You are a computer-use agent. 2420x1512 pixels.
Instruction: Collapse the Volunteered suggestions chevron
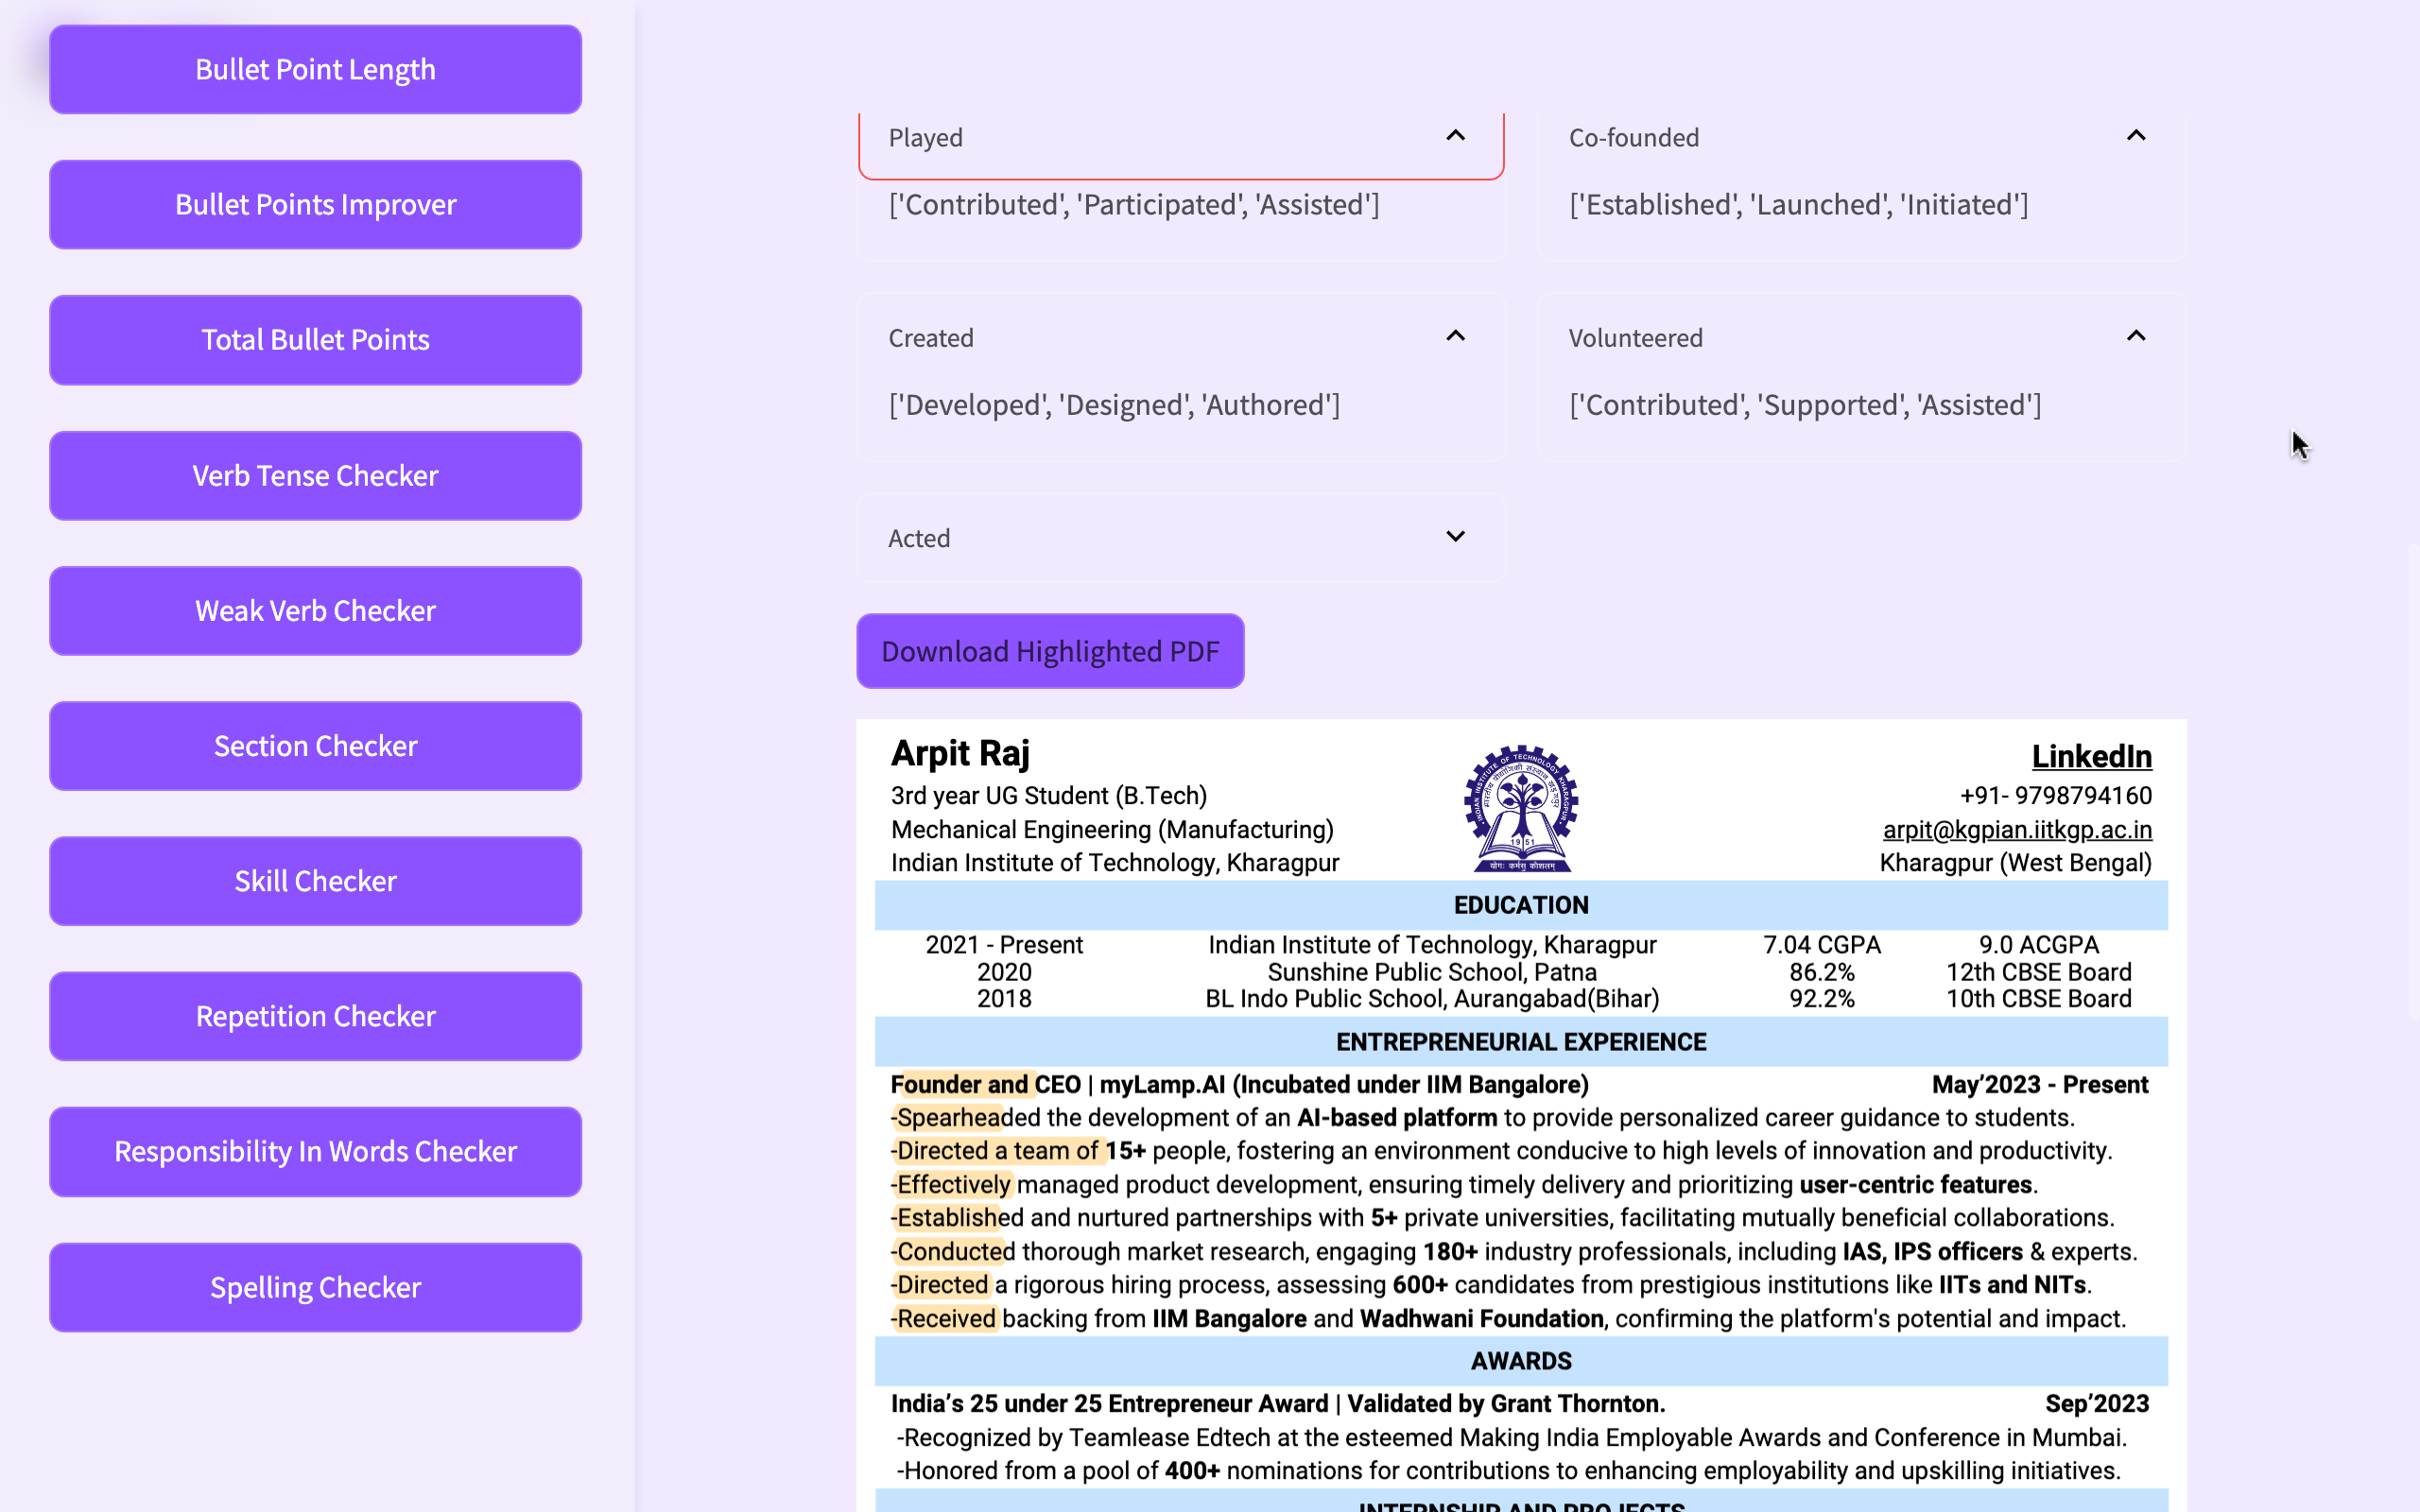(2135, 337)
